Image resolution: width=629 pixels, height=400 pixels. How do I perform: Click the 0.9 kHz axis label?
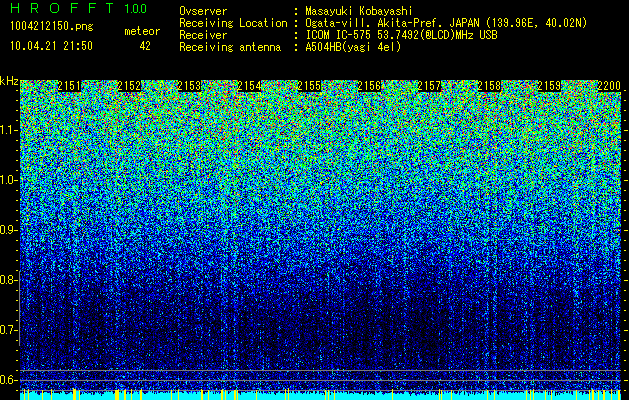click(x=8, y=230)
